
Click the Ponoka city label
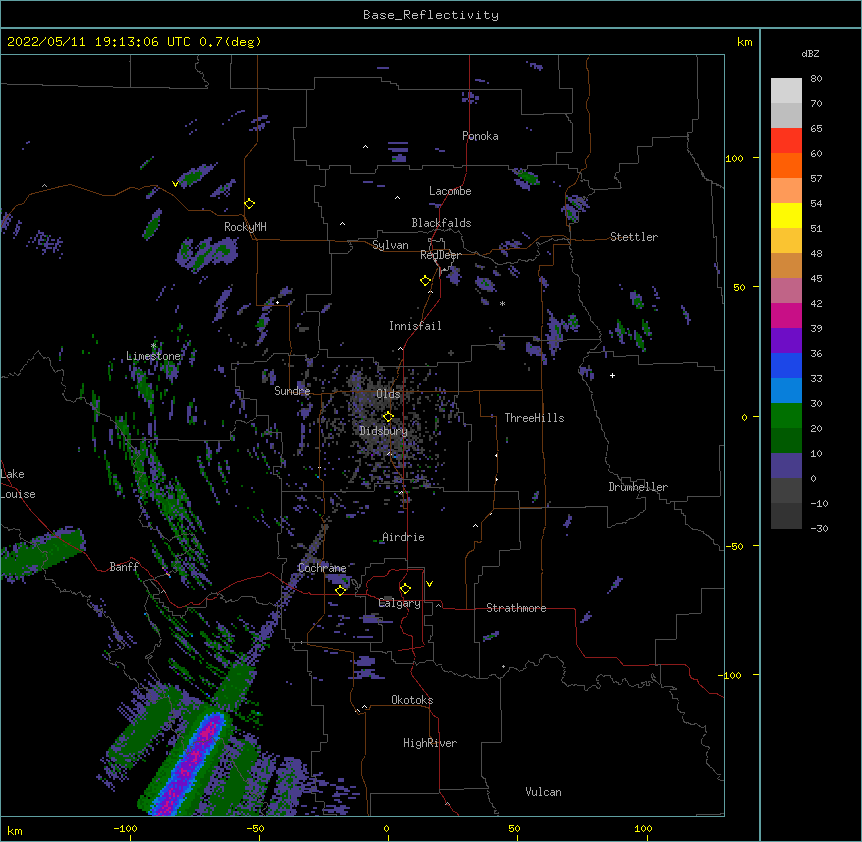480,136
